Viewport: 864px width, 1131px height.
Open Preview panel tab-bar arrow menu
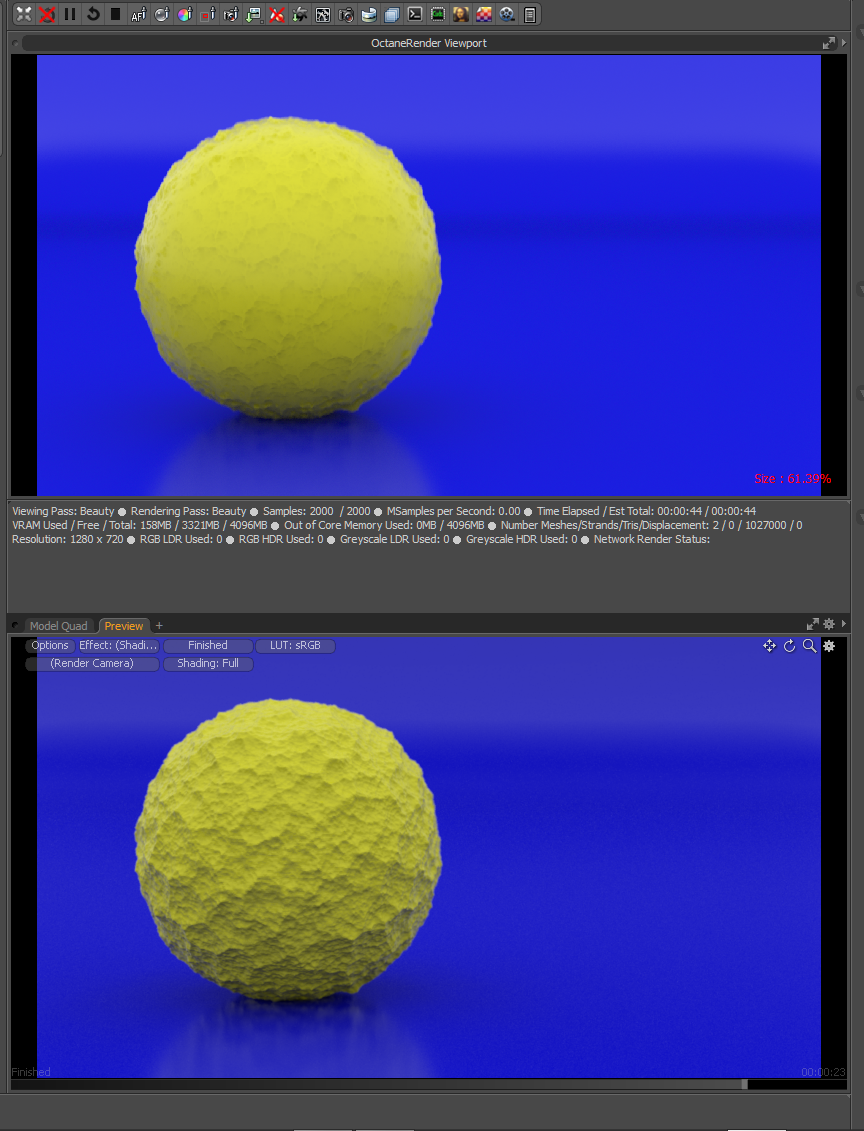click(x=844, y=624)
